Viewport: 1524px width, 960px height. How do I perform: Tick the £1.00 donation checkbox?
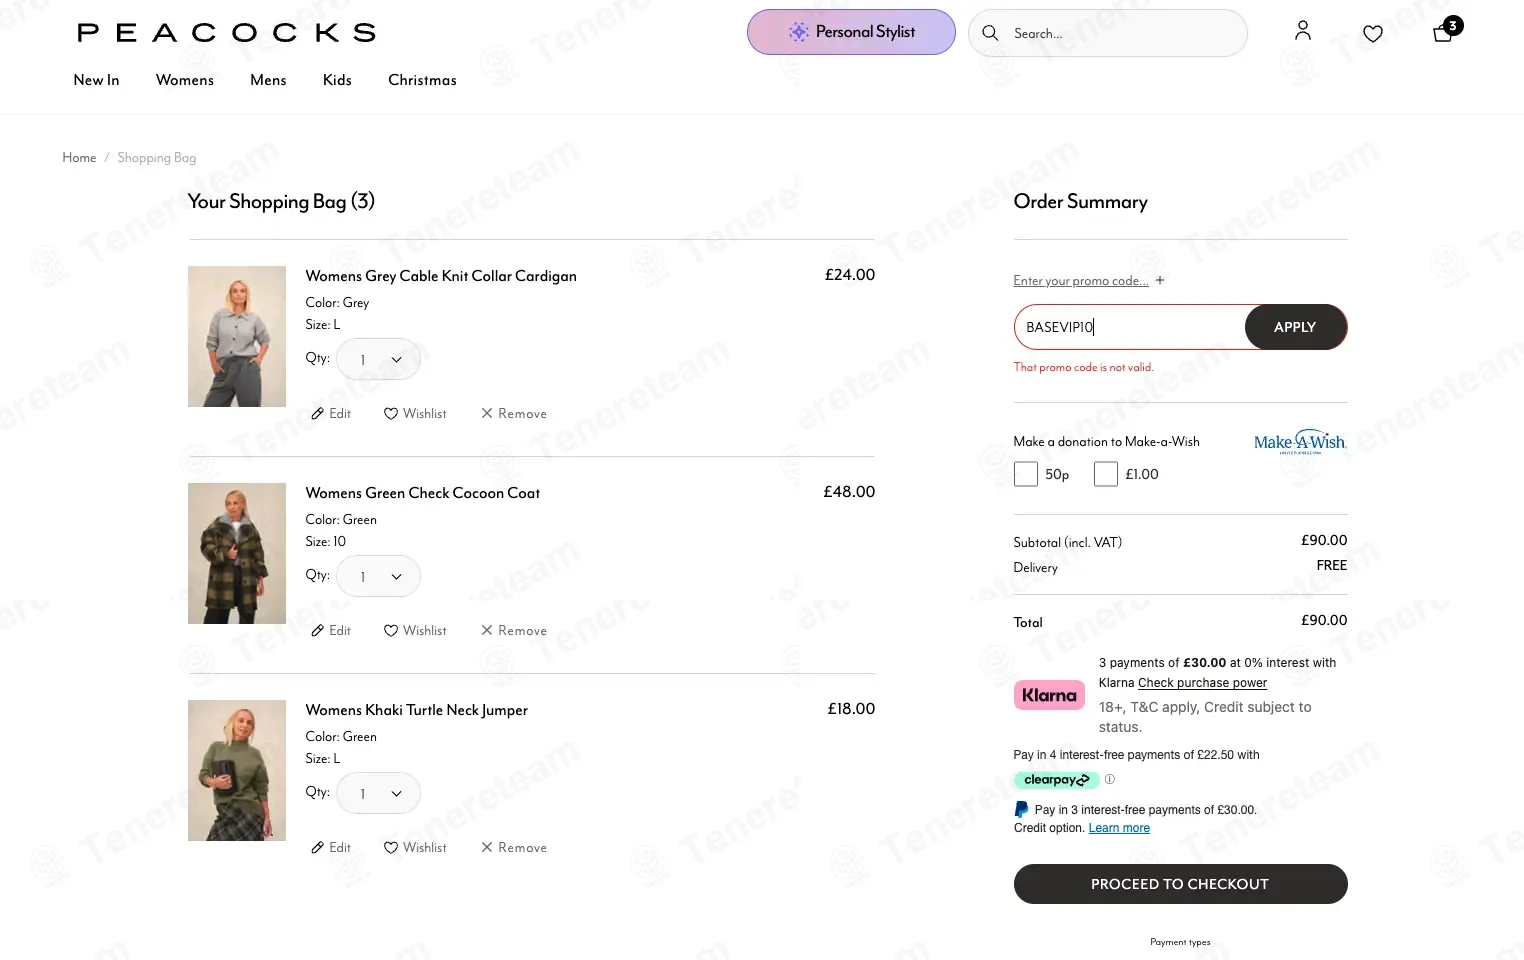point(1105,474)
